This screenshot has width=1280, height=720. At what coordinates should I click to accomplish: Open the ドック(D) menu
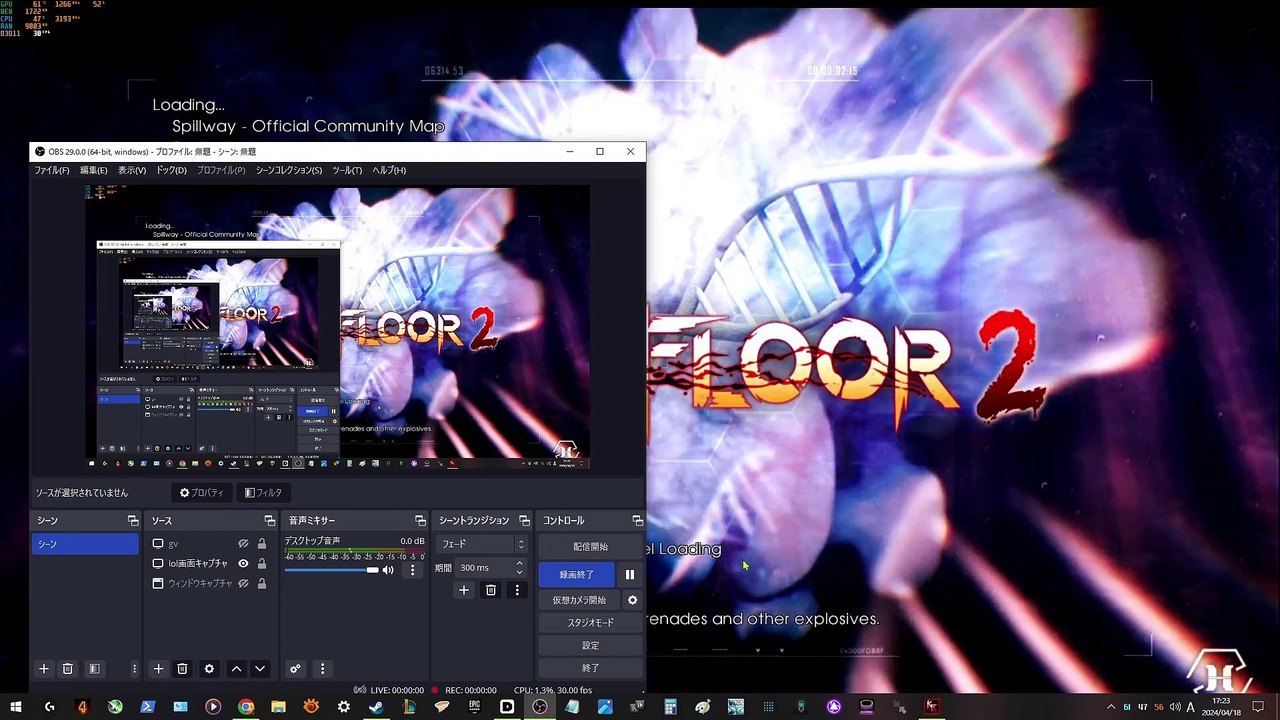pos(171,170)
